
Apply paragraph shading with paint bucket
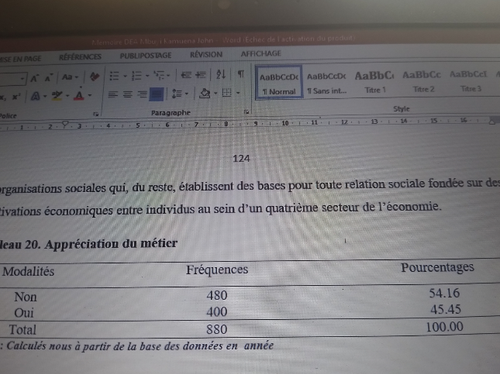point(204,93)
